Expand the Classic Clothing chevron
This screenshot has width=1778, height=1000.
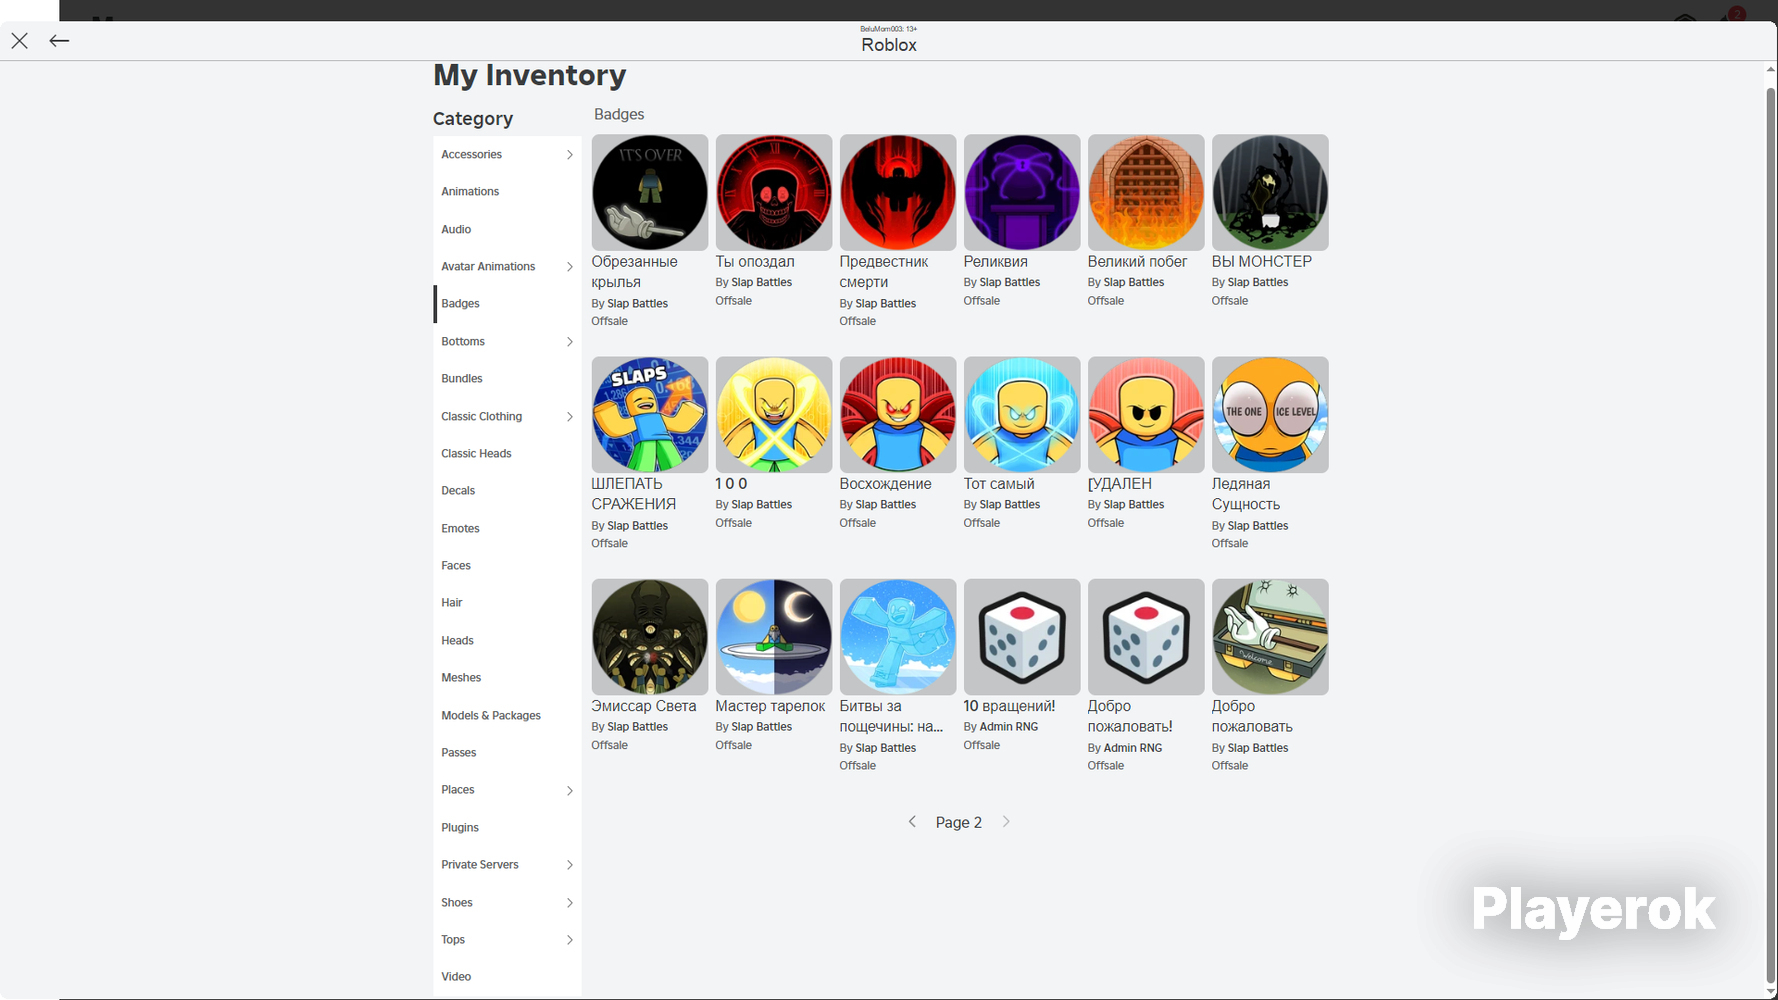570,417
